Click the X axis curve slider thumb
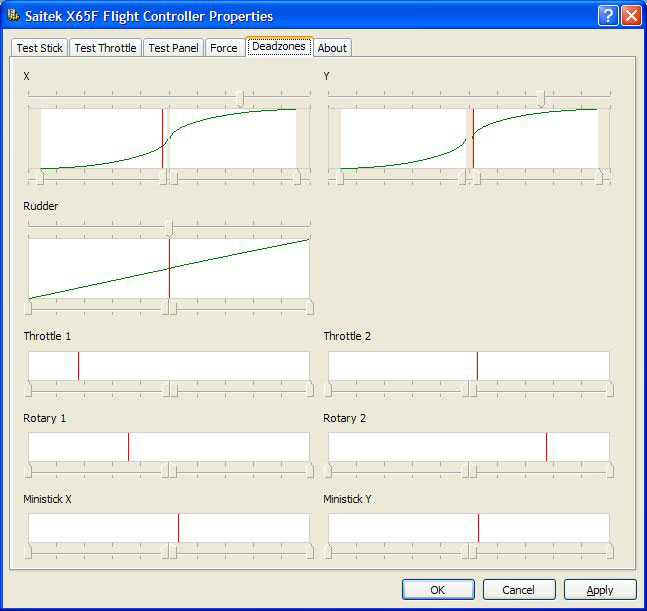647x611 pixels. pyautogui.click(x=240, y=99)
